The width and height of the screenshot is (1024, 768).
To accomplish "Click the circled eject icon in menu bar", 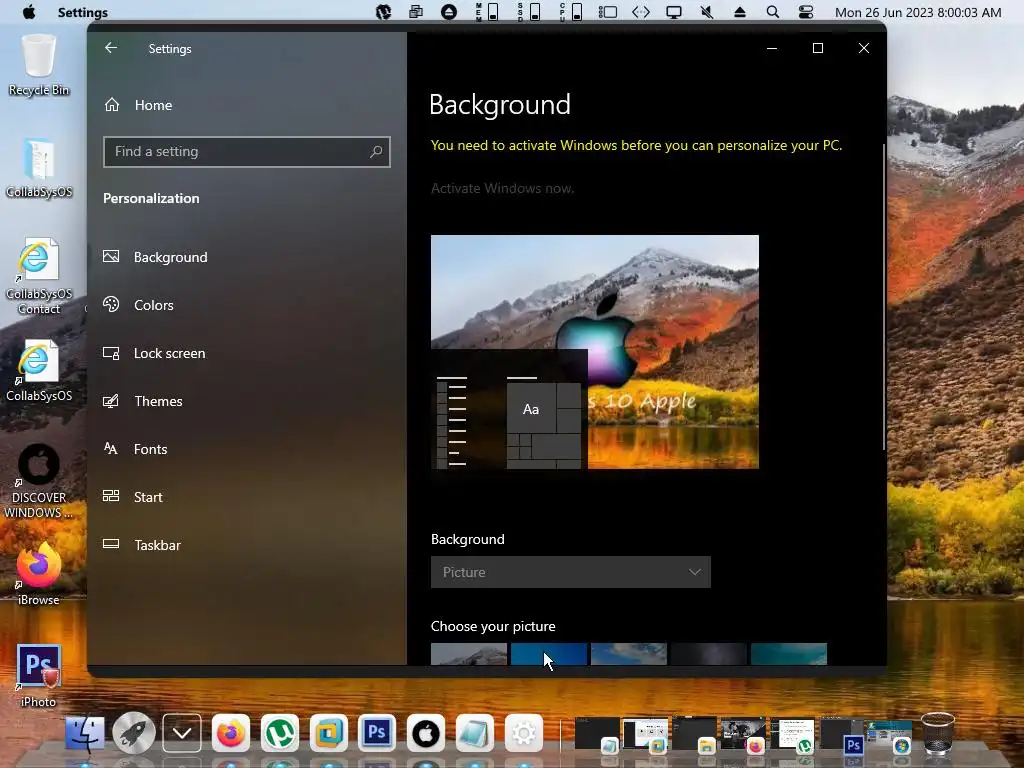I will [449, 12].
